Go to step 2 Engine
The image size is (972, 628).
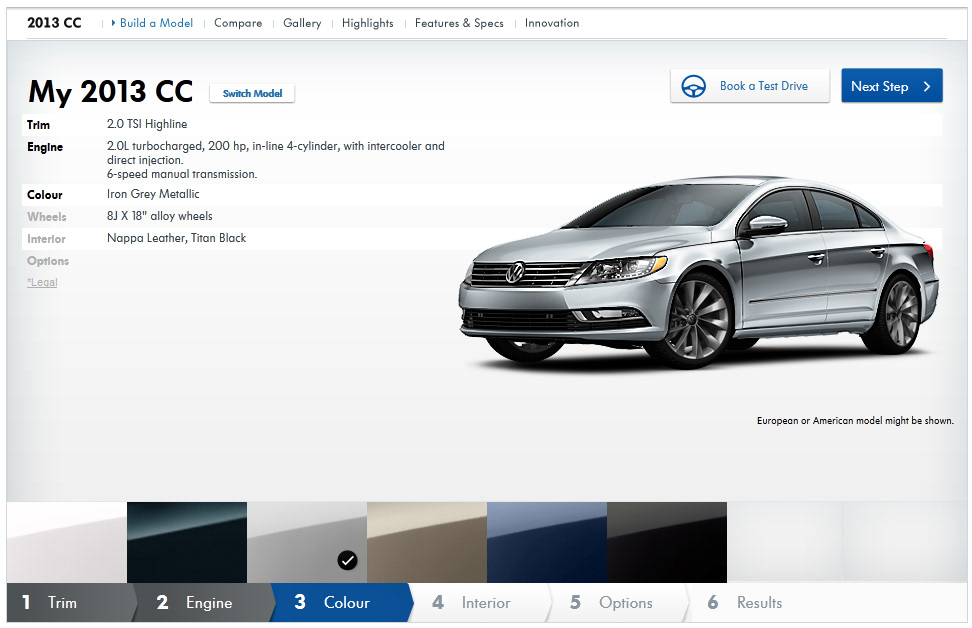[205, 603]
